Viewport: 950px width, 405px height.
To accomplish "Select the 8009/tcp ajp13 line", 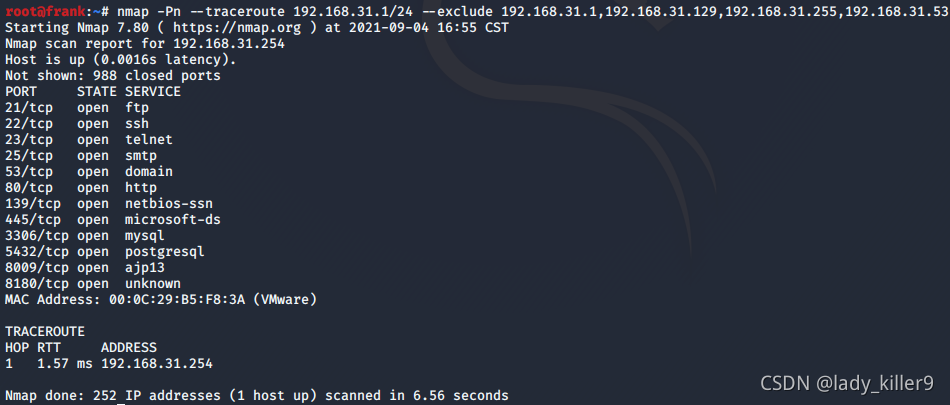I will [85, 267].
